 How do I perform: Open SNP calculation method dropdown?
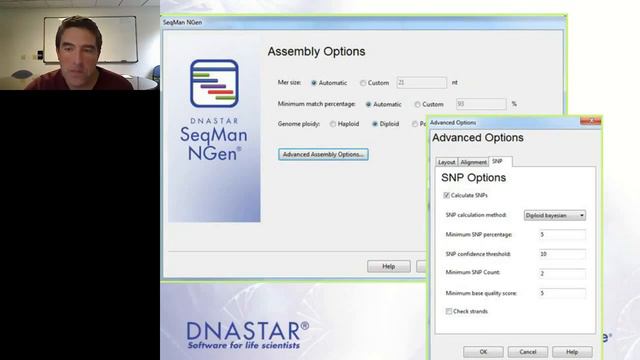pyautogui.click(x=555, y=215)
